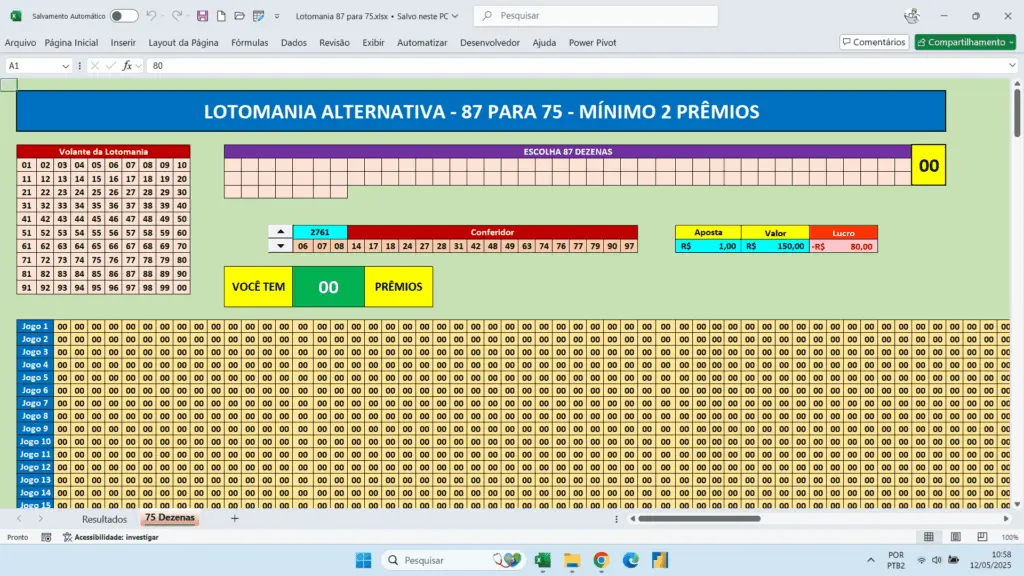Image resolution: width=1024 pixels, height=576 pixels.
Task: Click the user account avatar icon
Action: [x=912, y=16]
